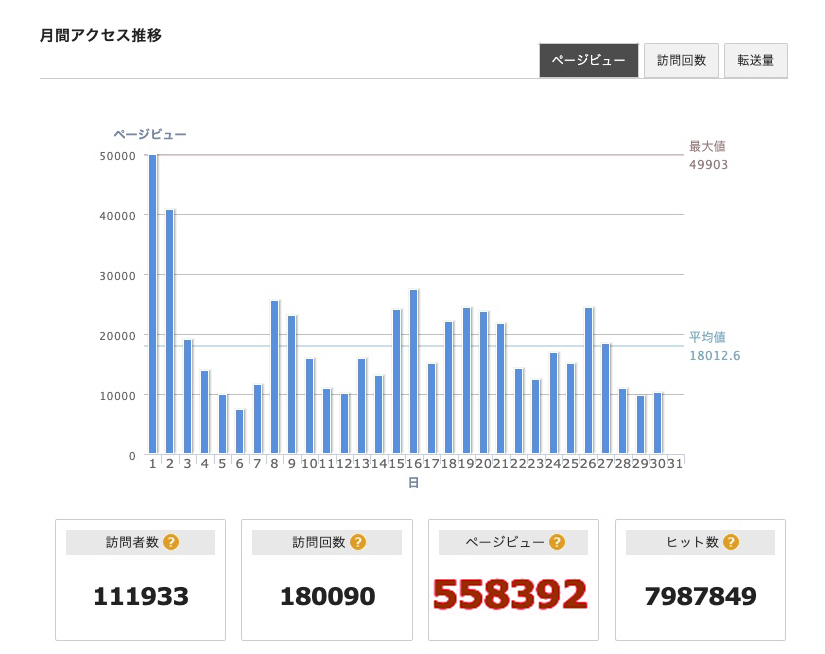Select the red value 558392
This screenshot has width=825, height=654.
[x=510, y=595]
